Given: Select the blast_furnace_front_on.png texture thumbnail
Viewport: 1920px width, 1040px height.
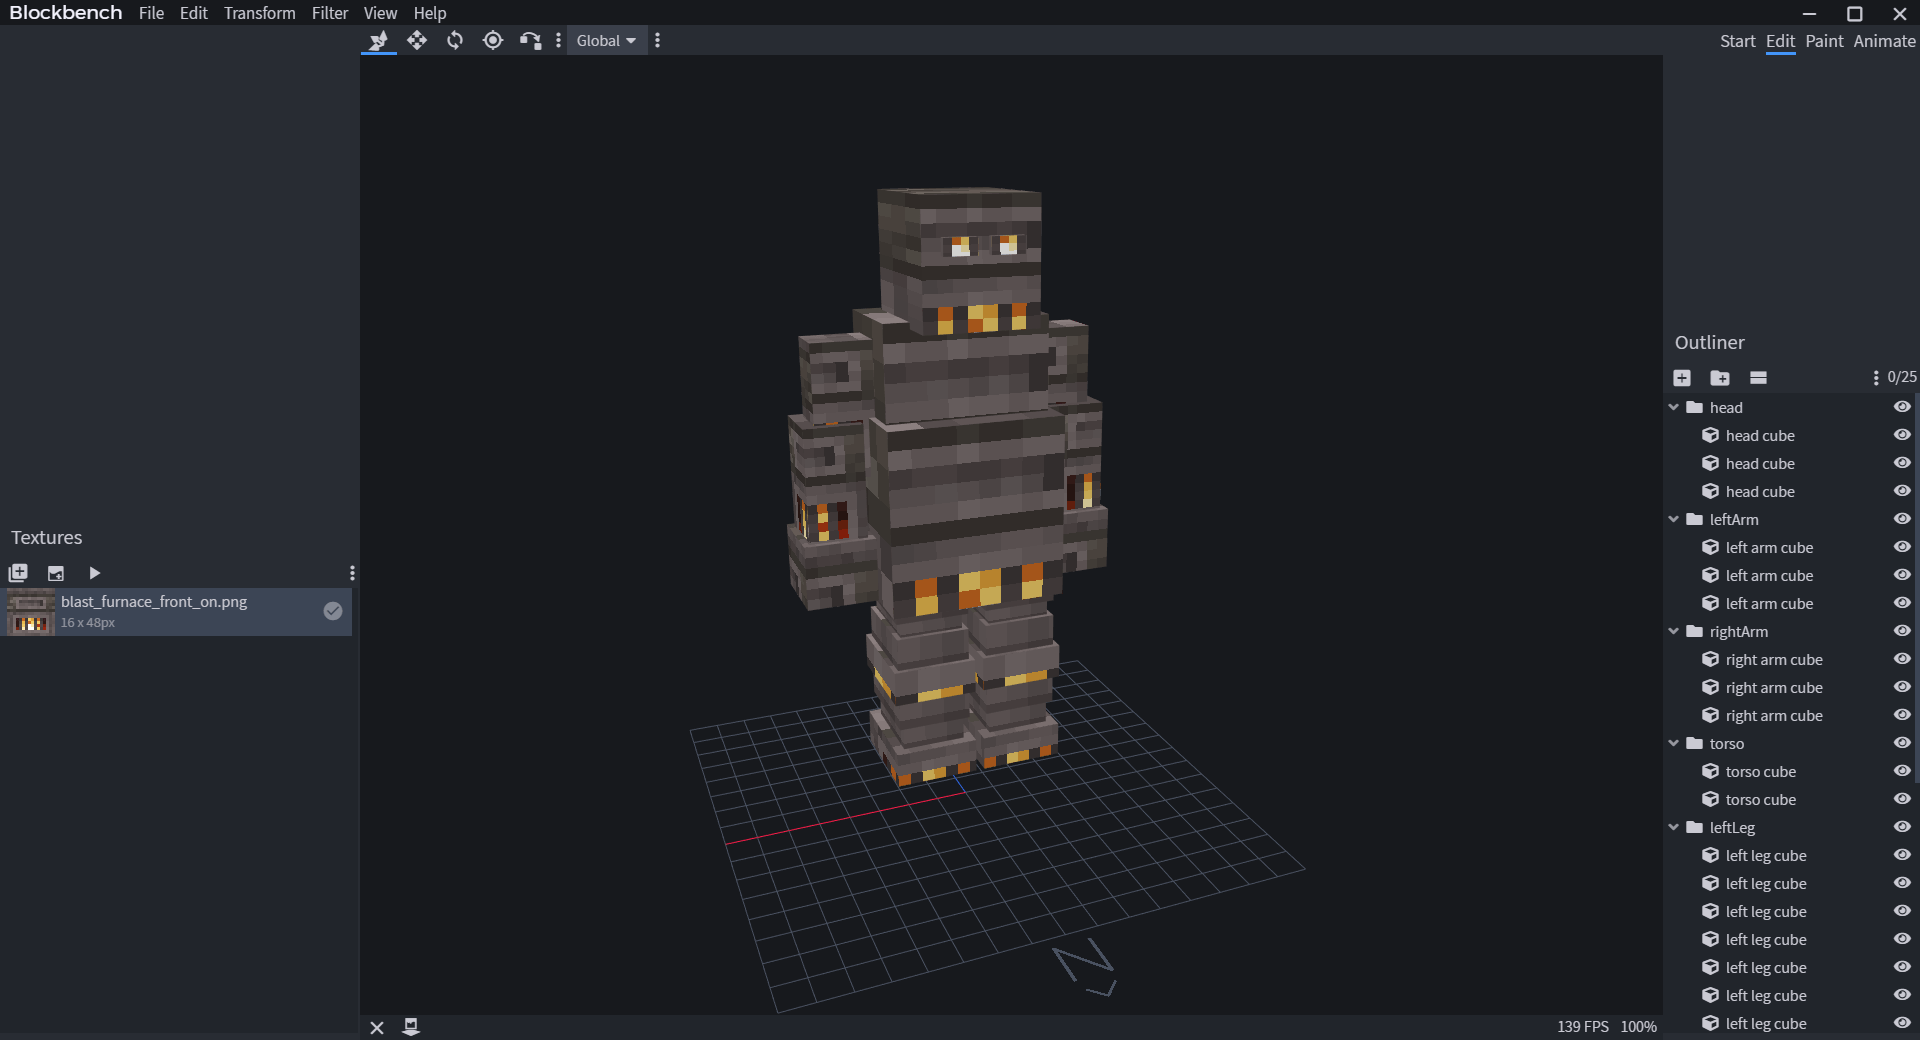Looking at the screenshot, I should [30, 612].
